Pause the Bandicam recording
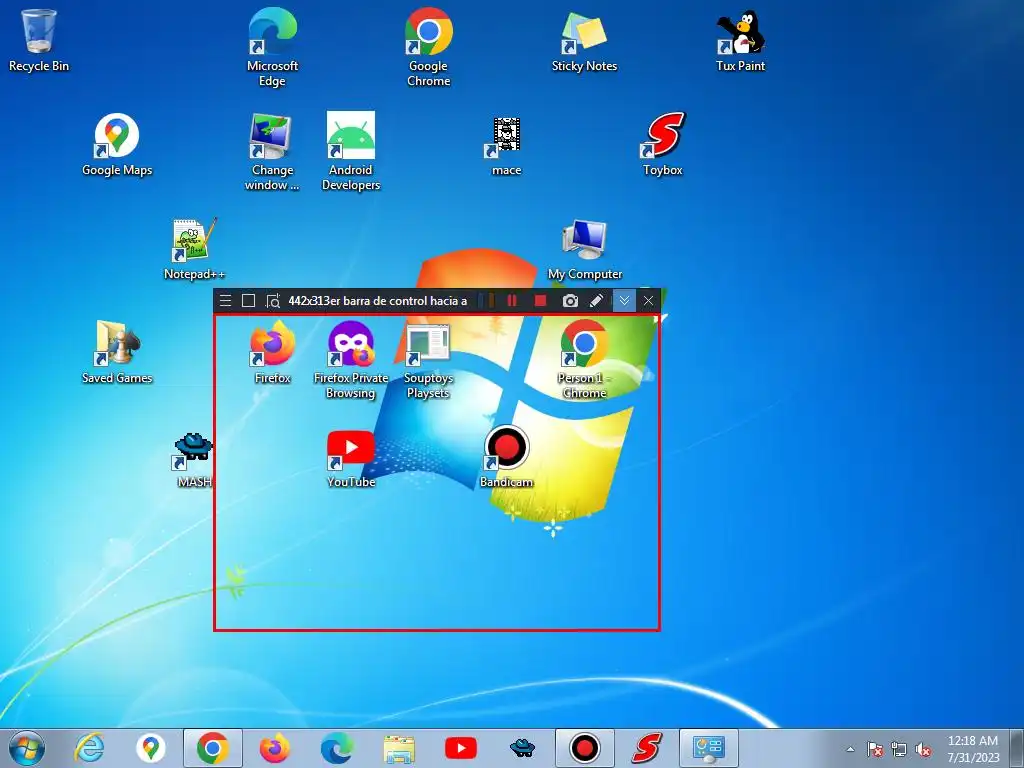This screenshot has height=768, width=1024. coord(512,301)
